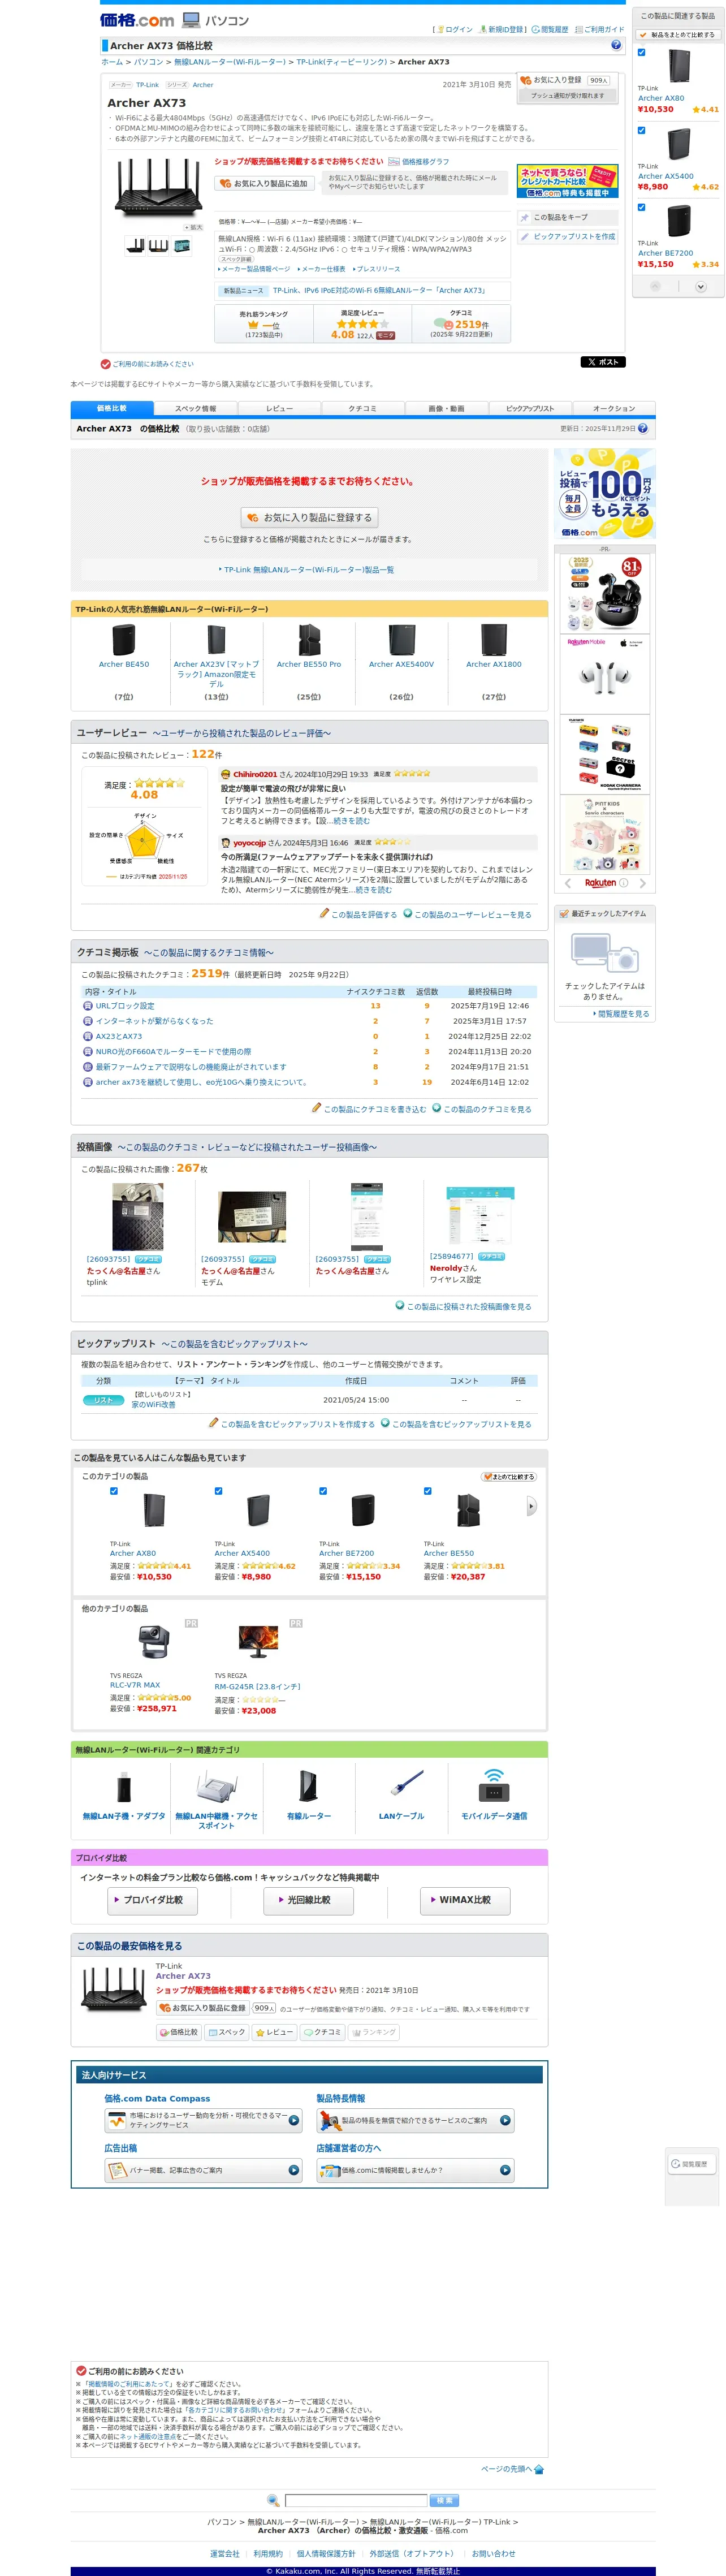Click the ピックアップリストを作成 pencil button
This screenshot has width=726, height=2576.
click(568, 237)
